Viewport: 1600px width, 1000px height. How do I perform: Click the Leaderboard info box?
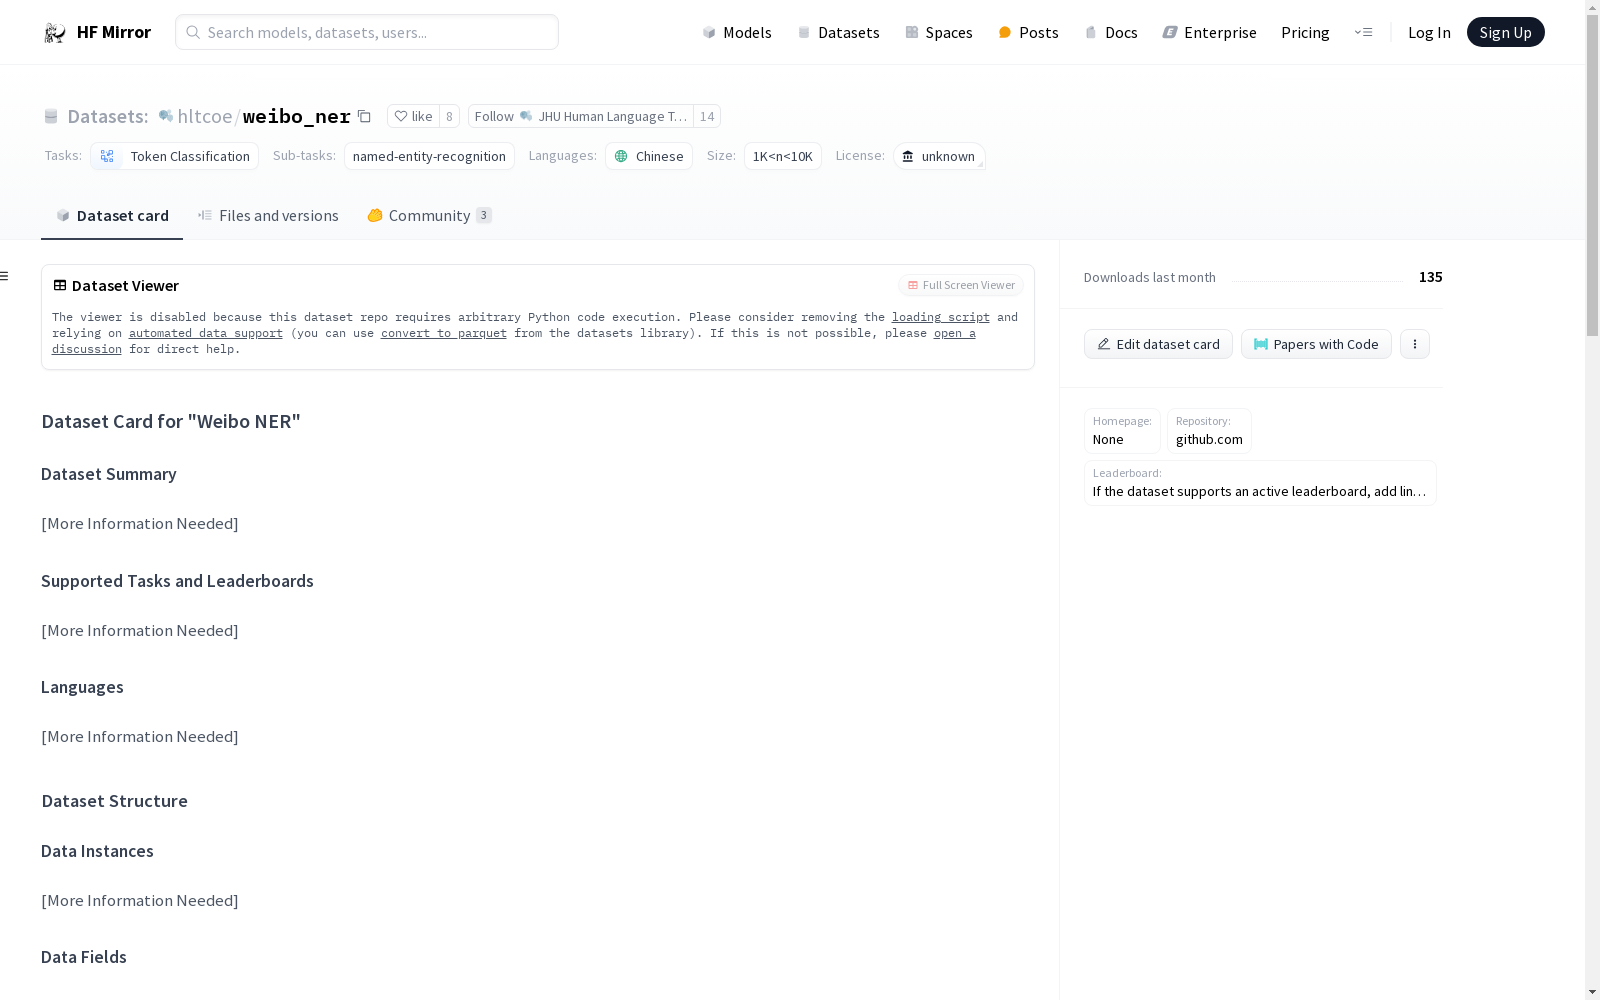coord(1260,483)
